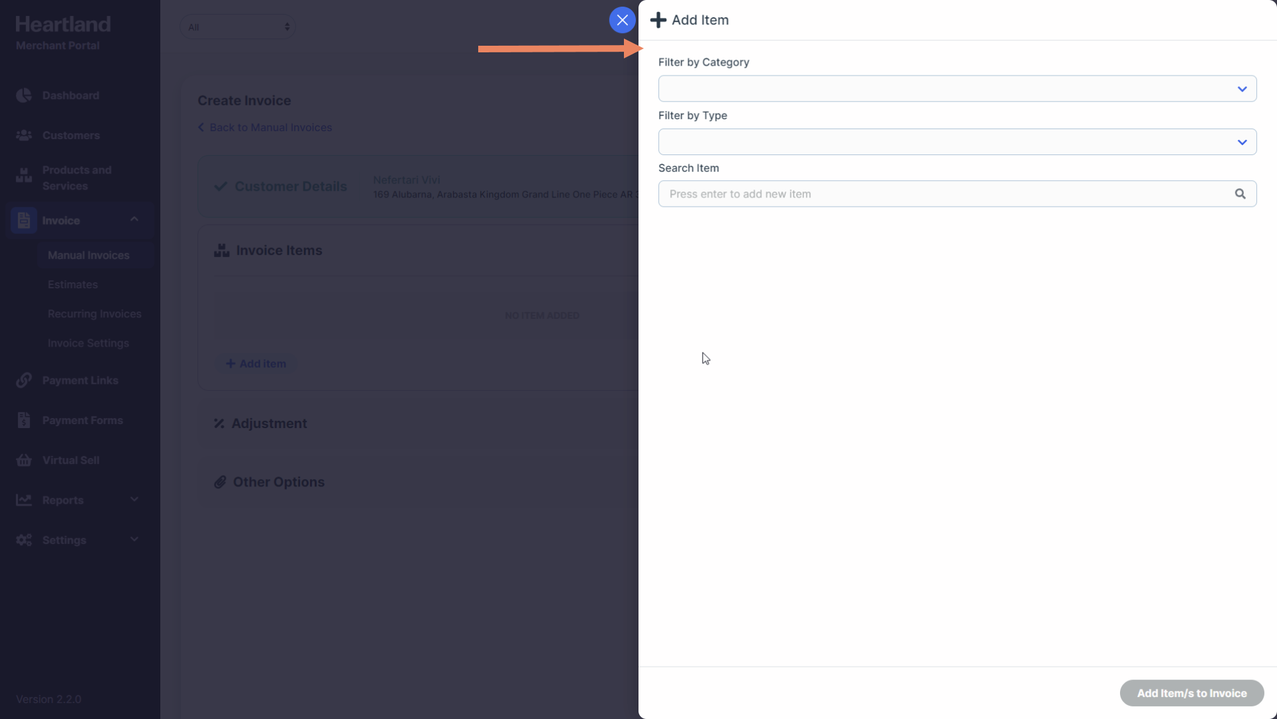
Task: Open the Filter by Type dropdown
Action: tap(956, 142)
